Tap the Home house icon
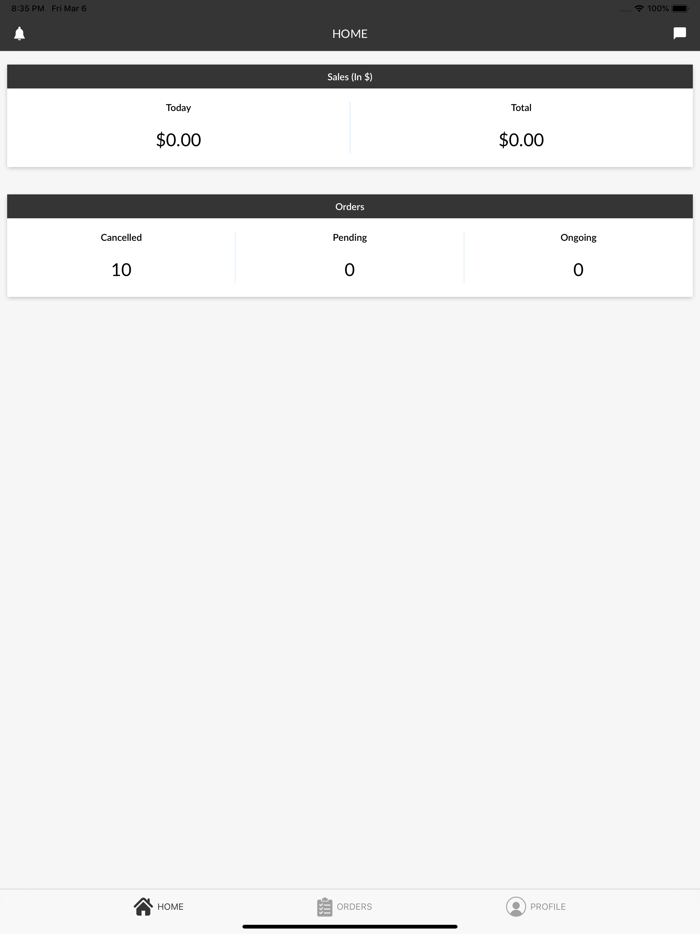 click(143, 906)
